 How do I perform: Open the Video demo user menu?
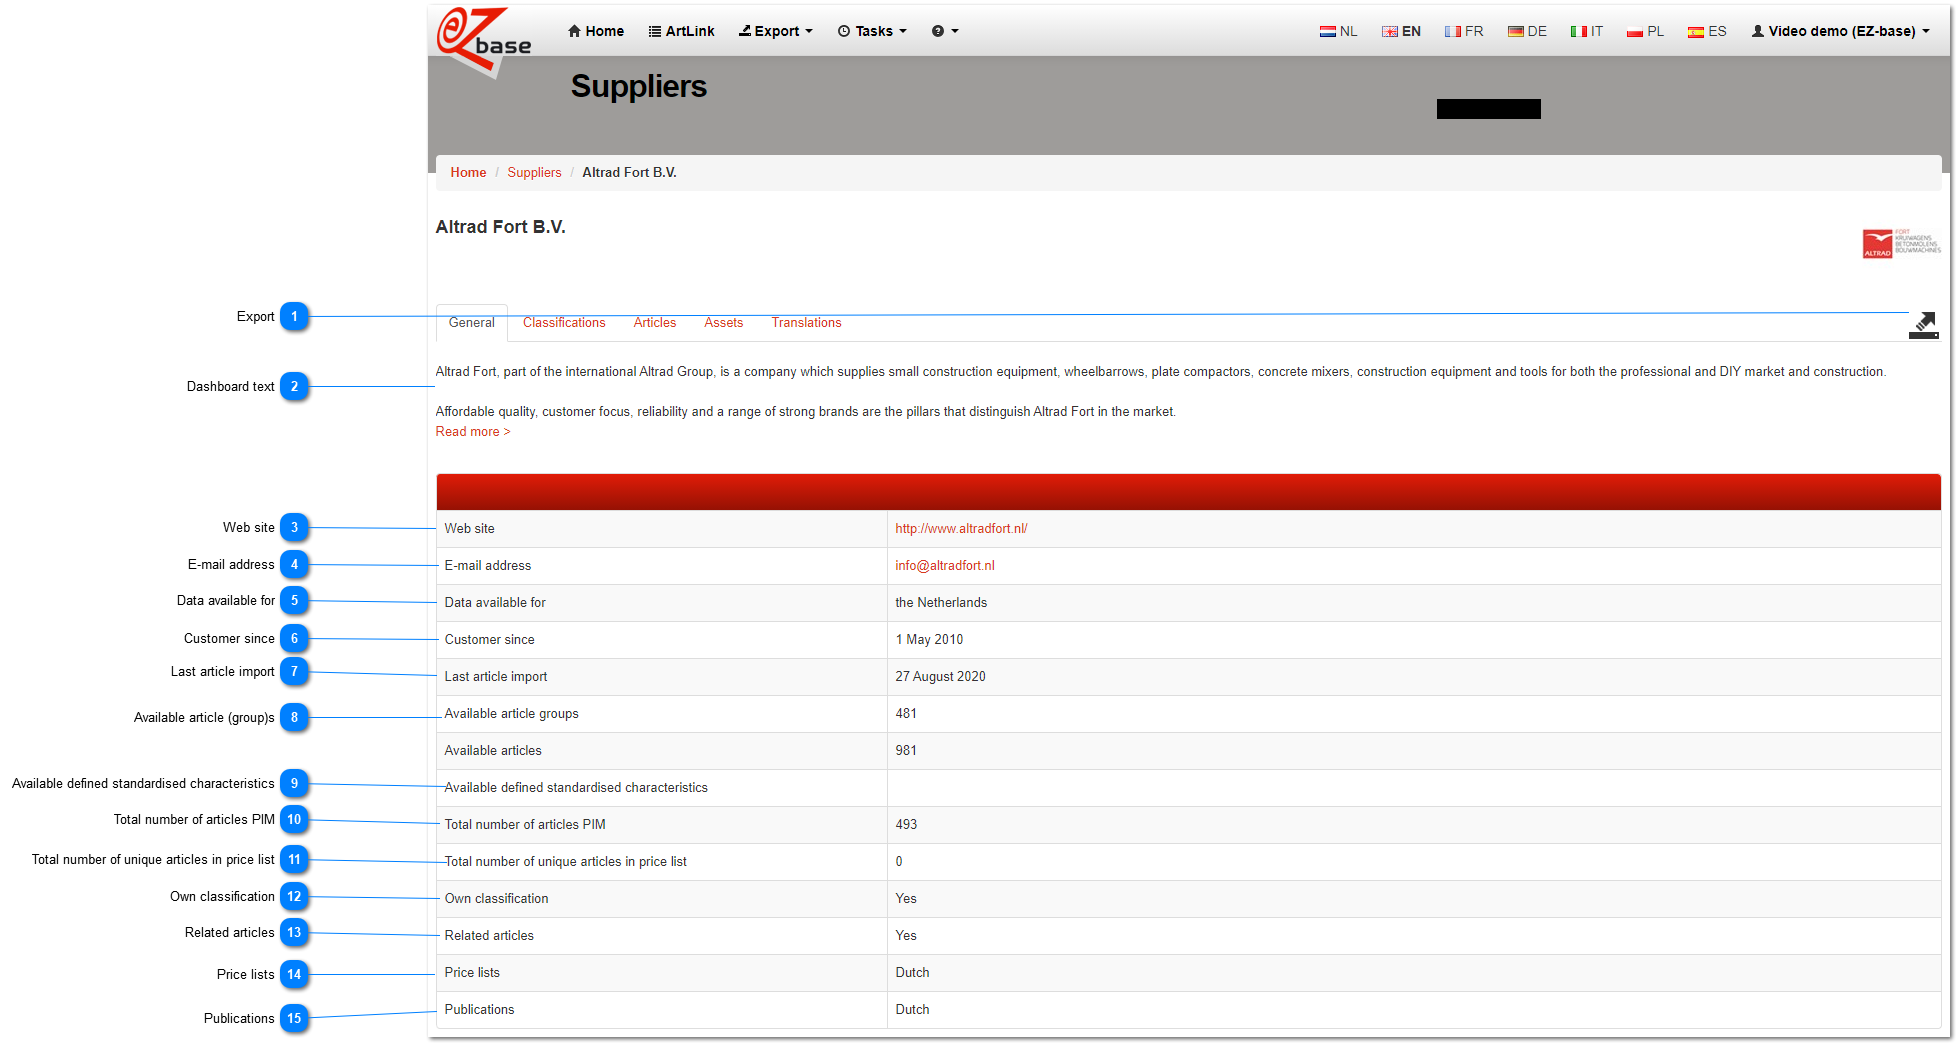pos(1840,31)
